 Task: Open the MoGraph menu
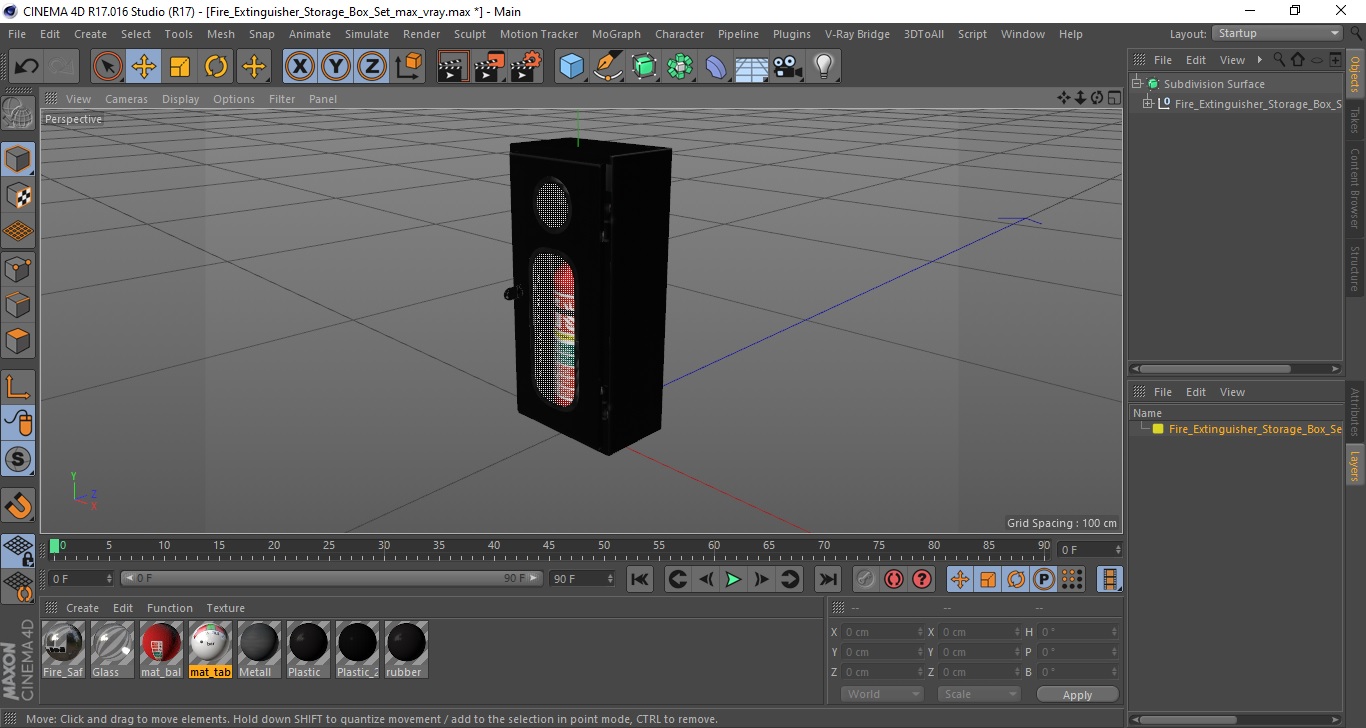[x=616, y=34]
